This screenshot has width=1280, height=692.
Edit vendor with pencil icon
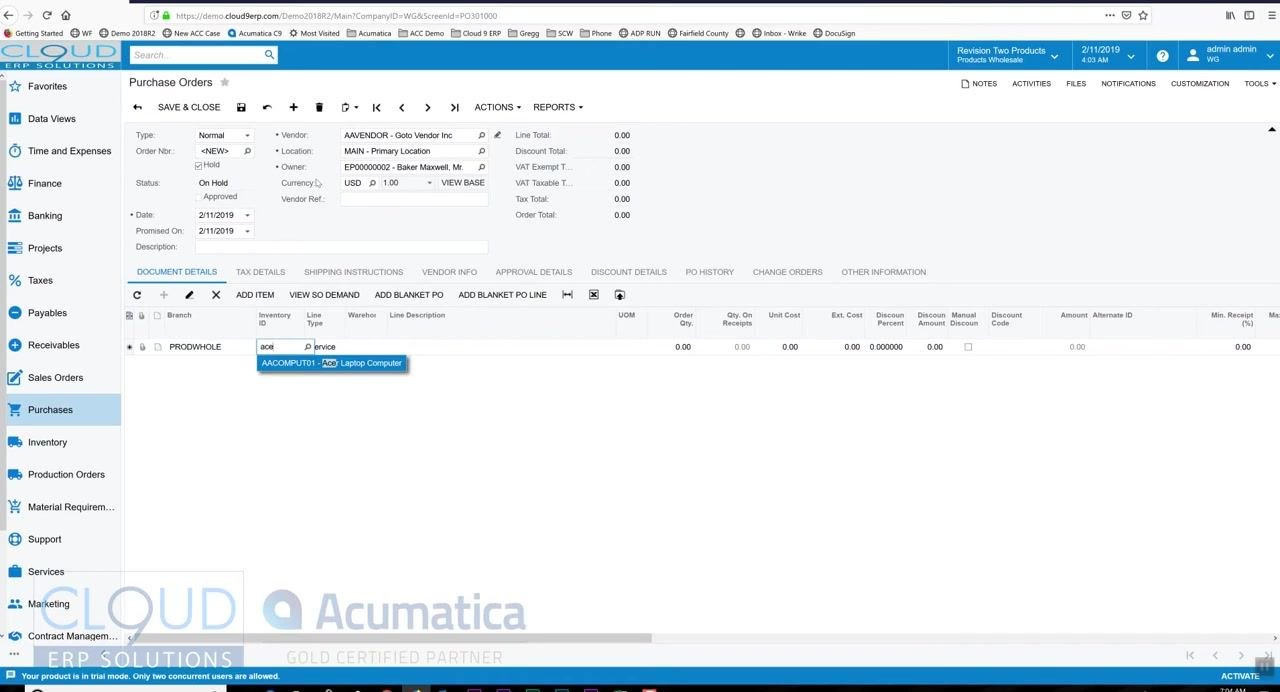[497, 135]
